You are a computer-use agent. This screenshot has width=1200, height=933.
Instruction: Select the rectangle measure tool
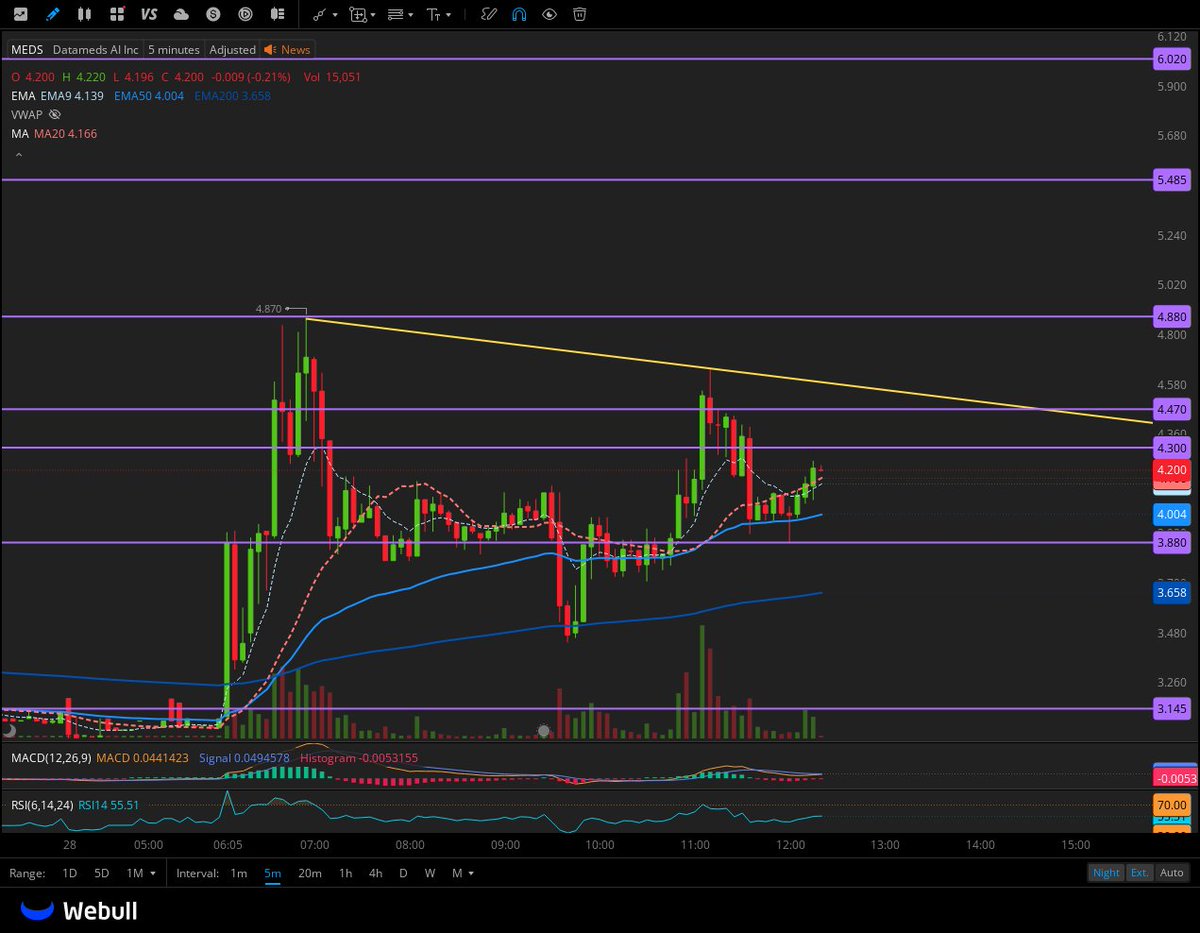357,14
